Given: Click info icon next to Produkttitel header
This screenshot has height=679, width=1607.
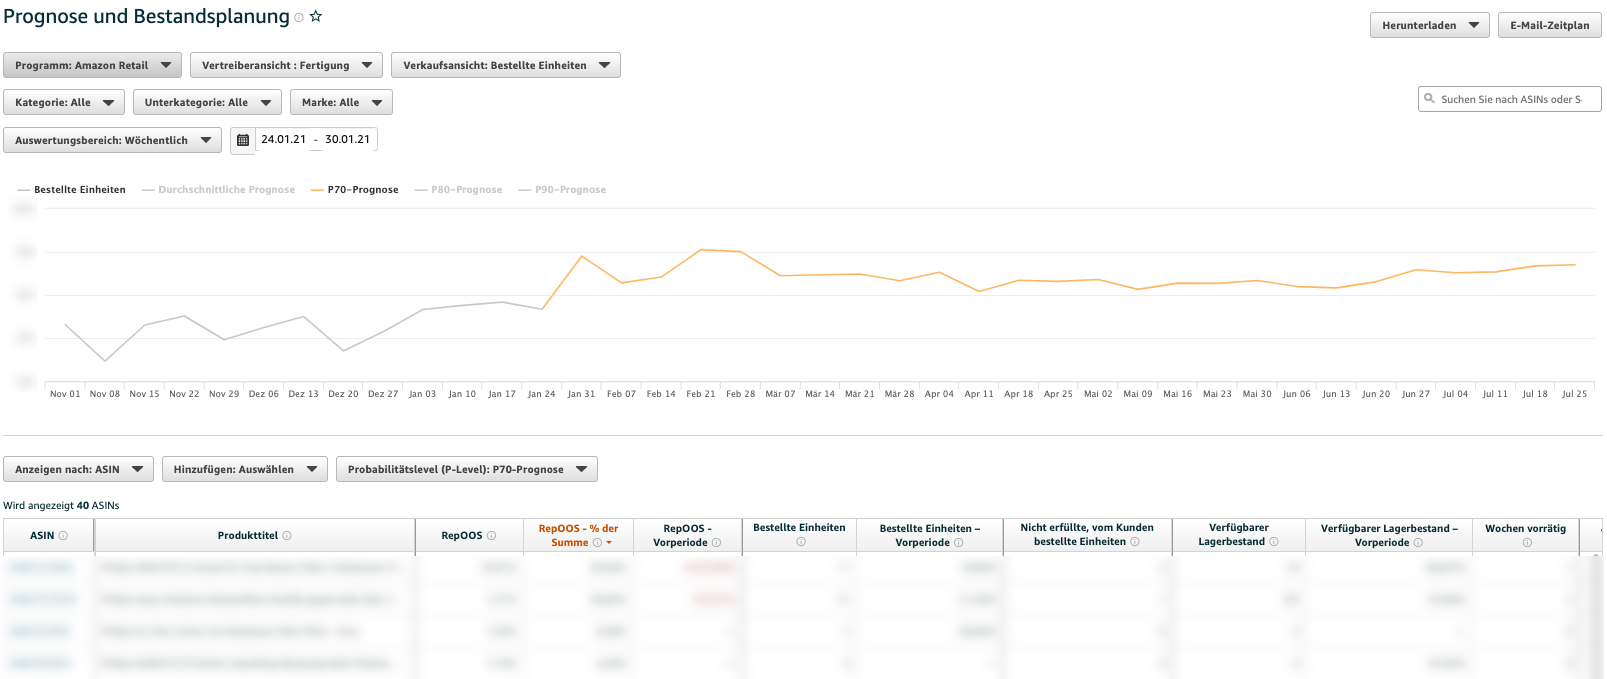Looking at the screenshot, I should [287, 536].
